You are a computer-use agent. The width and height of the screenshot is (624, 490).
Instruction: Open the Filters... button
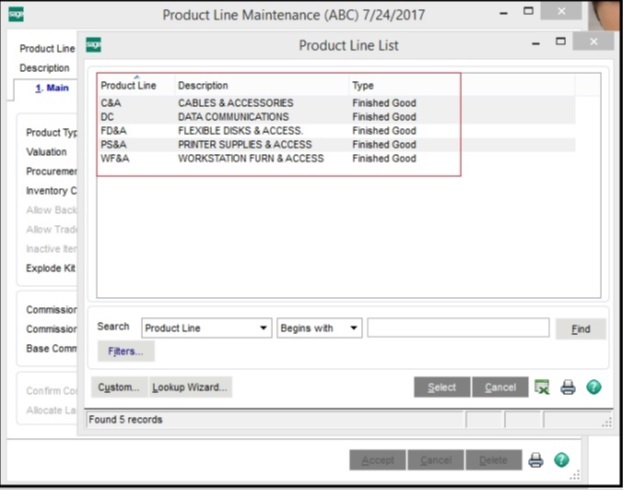coord(126,351)
